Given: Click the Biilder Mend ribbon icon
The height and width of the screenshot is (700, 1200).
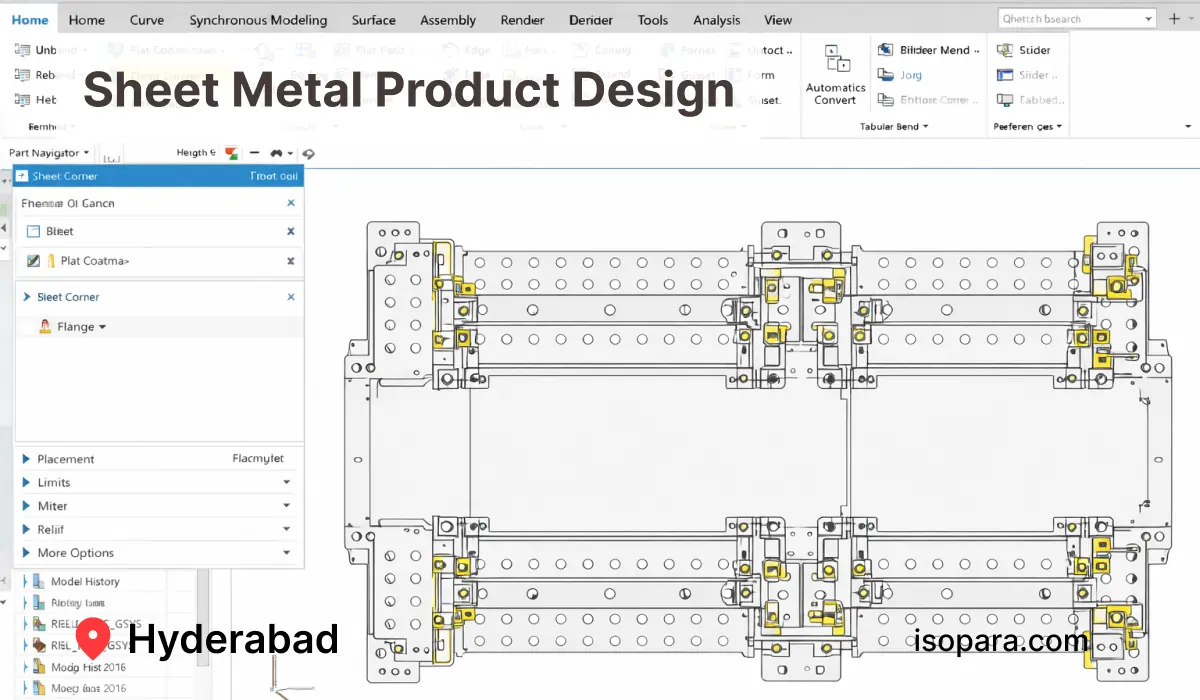Looking at the screenshot, I should pyautogui.click(x=885, y=50).
